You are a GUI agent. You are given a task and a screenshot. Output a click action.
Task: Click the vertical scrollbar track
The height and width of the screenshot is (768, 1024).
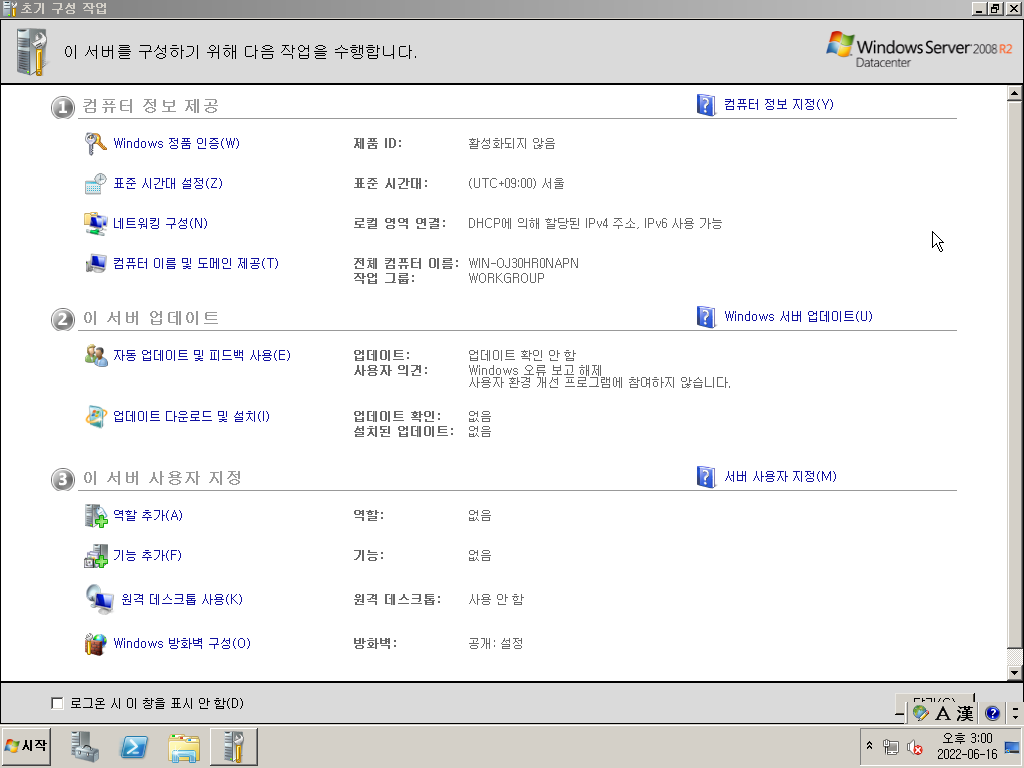tap(1014, 382)
